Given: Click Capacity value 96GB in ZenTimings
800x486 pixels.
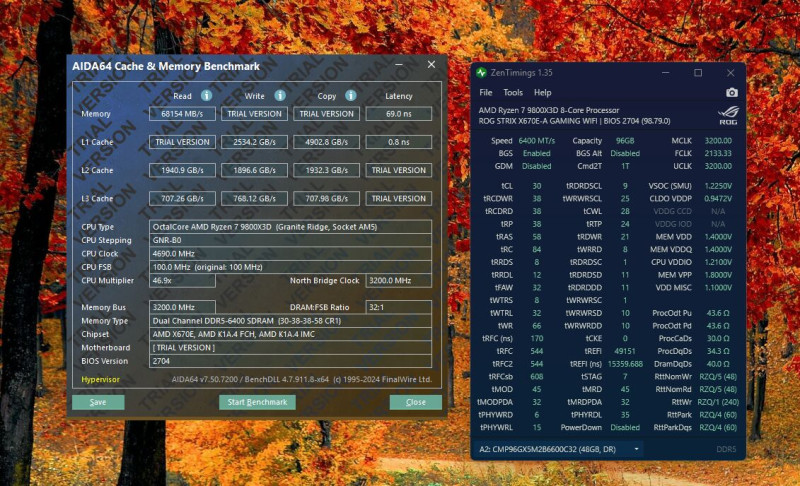Looking at the screenshot, I should click(625, 141).
